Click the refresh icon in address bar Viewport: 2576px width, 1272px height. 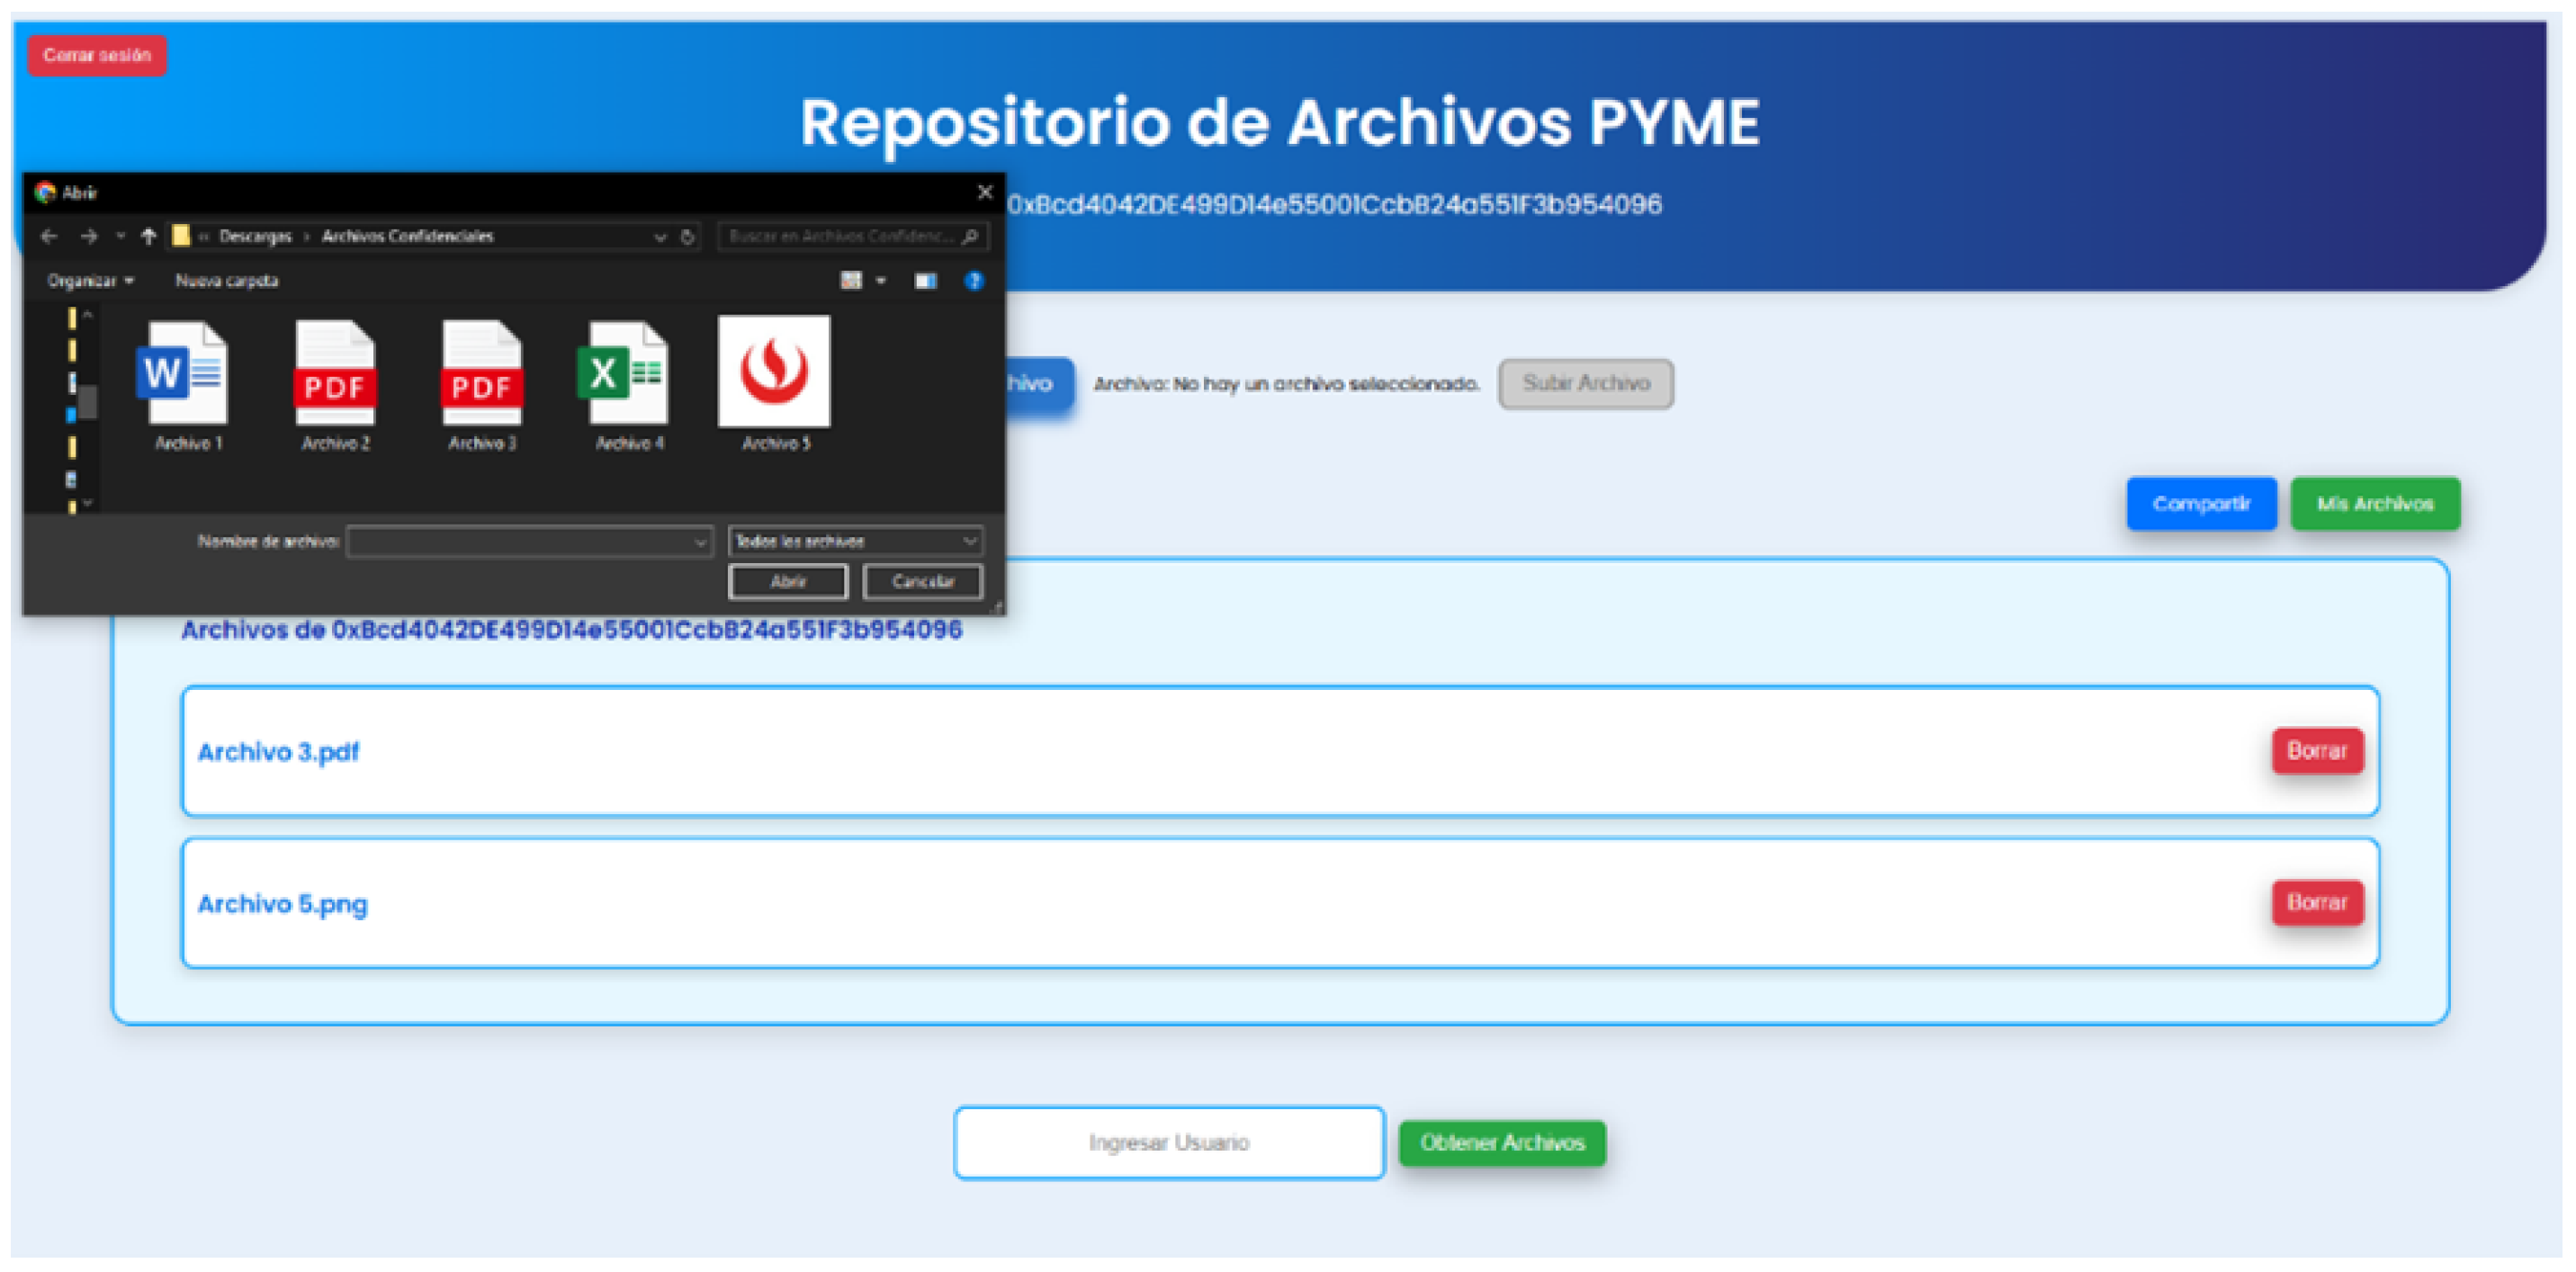click(688, 237)
